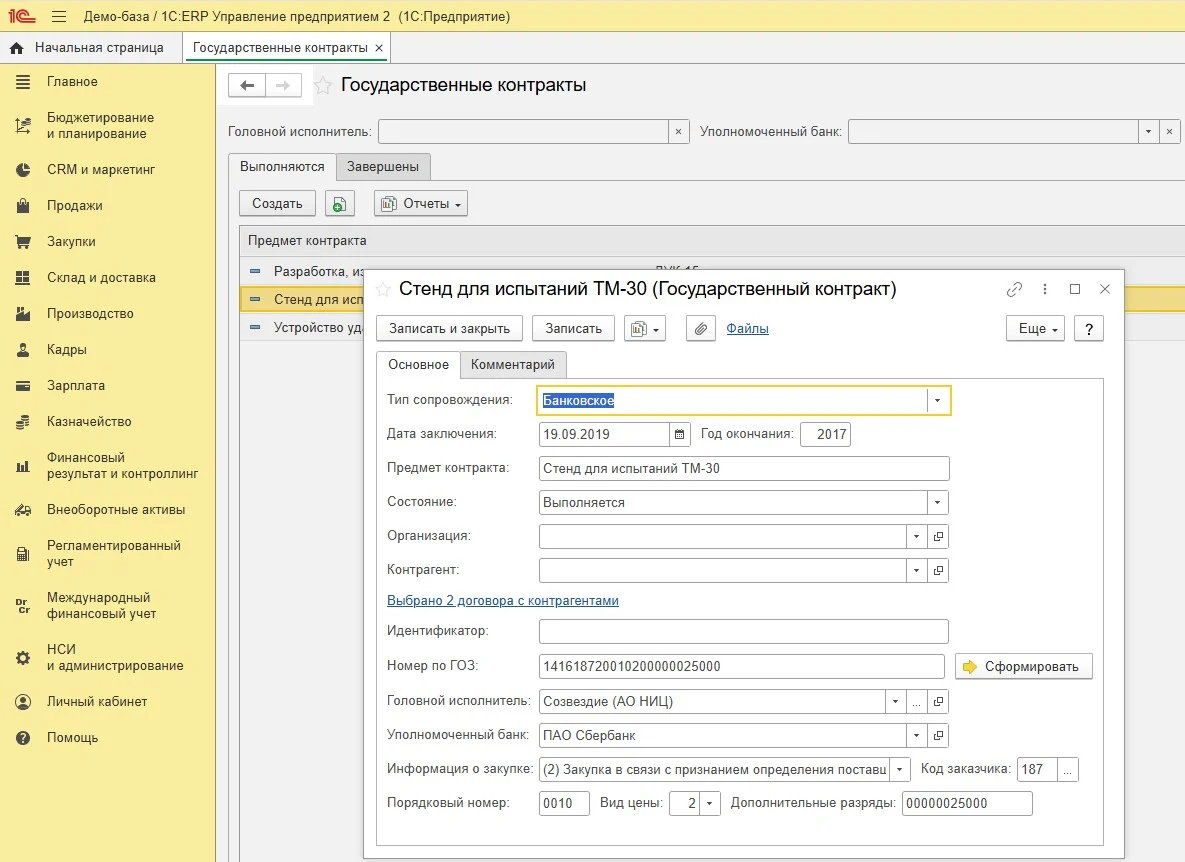The height and width of the screenshot is (862, 1185).
Task: Expand the Информация о закупке dropdown
Action: [899, 770]
